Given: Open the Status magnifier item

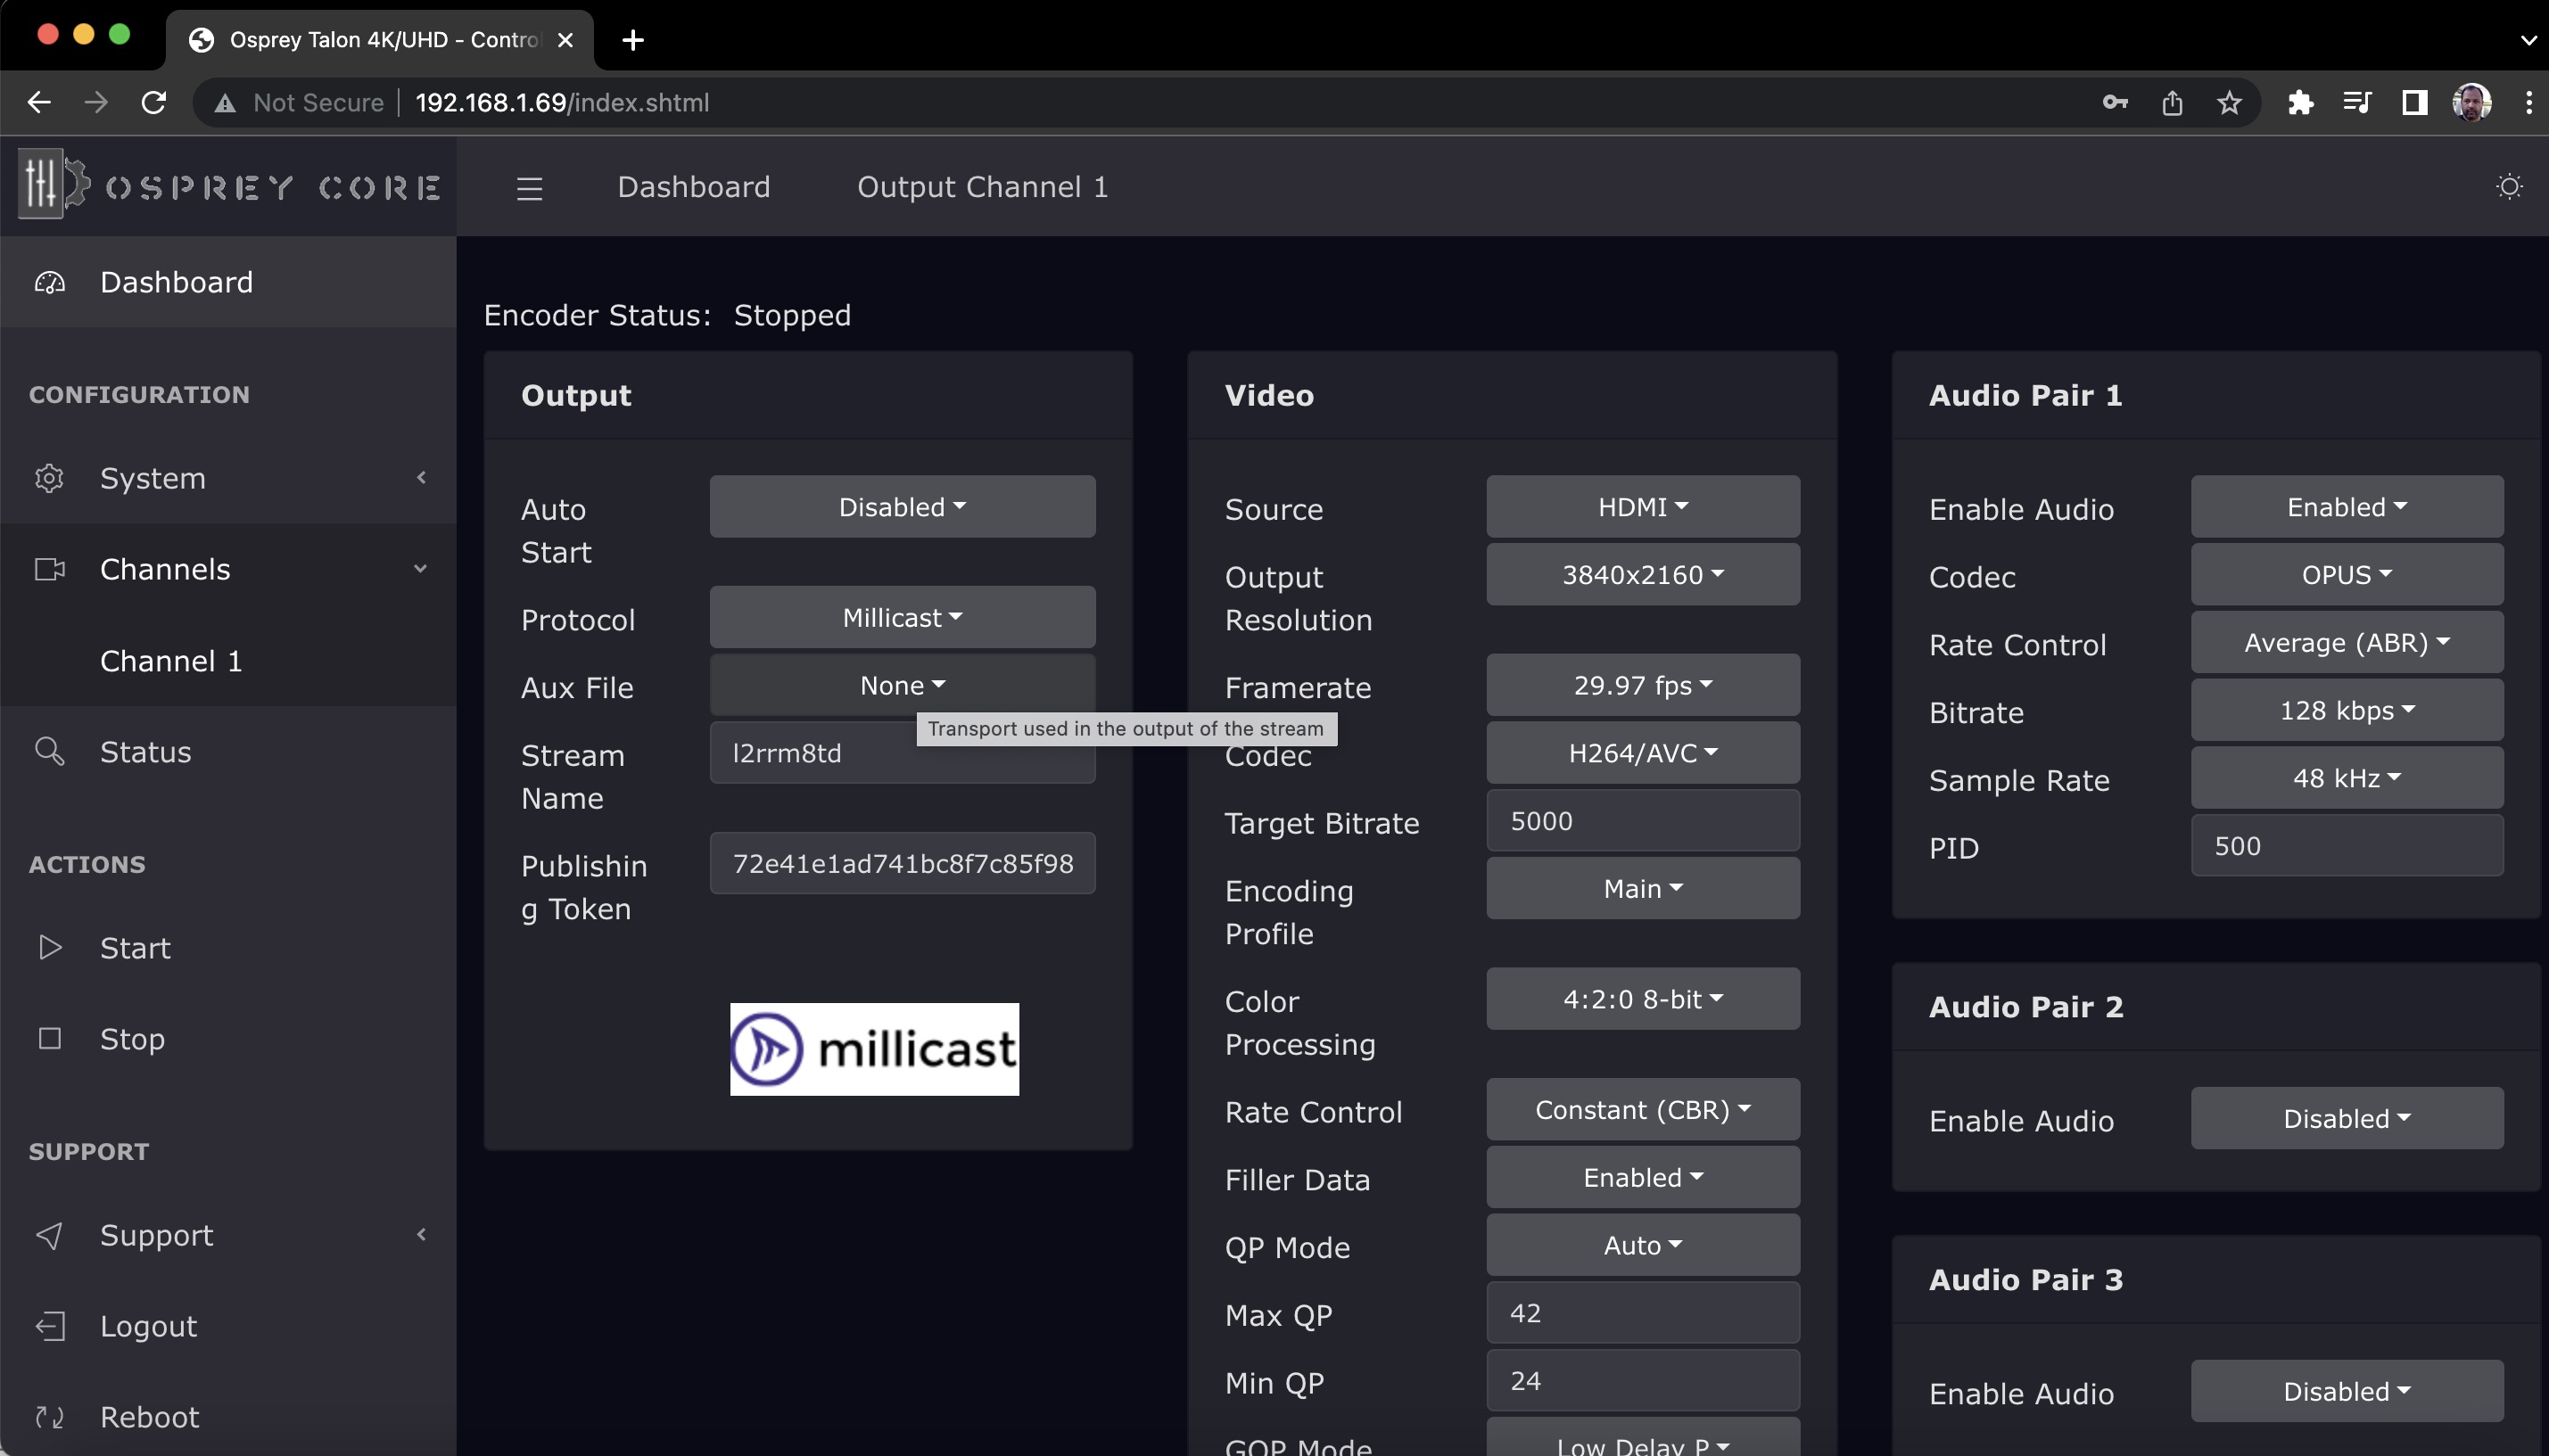Looking at the screenshot, I should tap(145, 751).
